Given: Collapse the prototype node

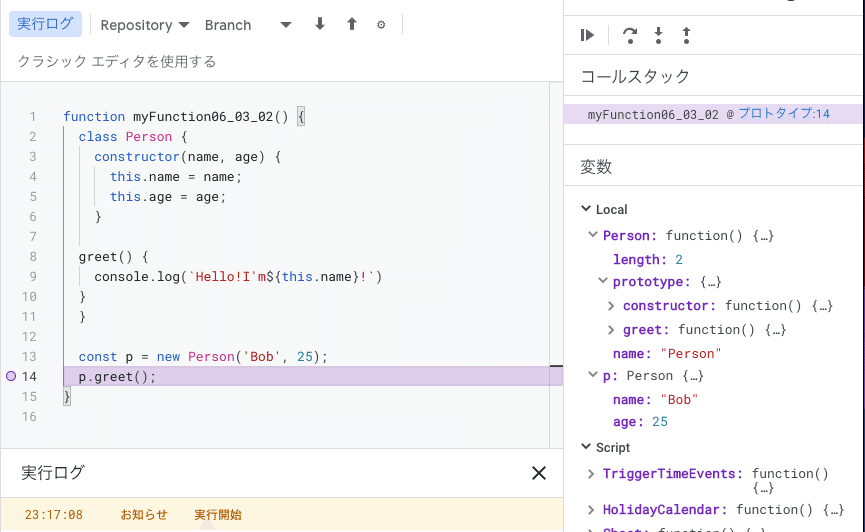Looking at the screenshot, I should click(x=603, y=281).
